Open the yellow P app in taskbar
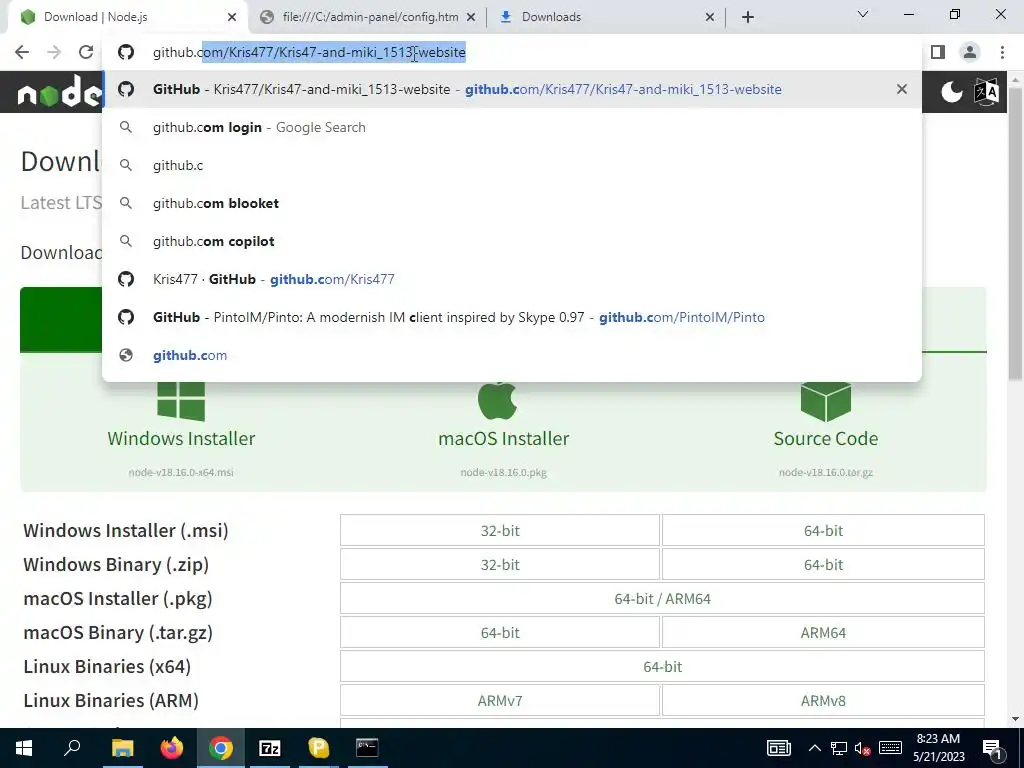Viewport: 1024px width, 768px height. 318,748
